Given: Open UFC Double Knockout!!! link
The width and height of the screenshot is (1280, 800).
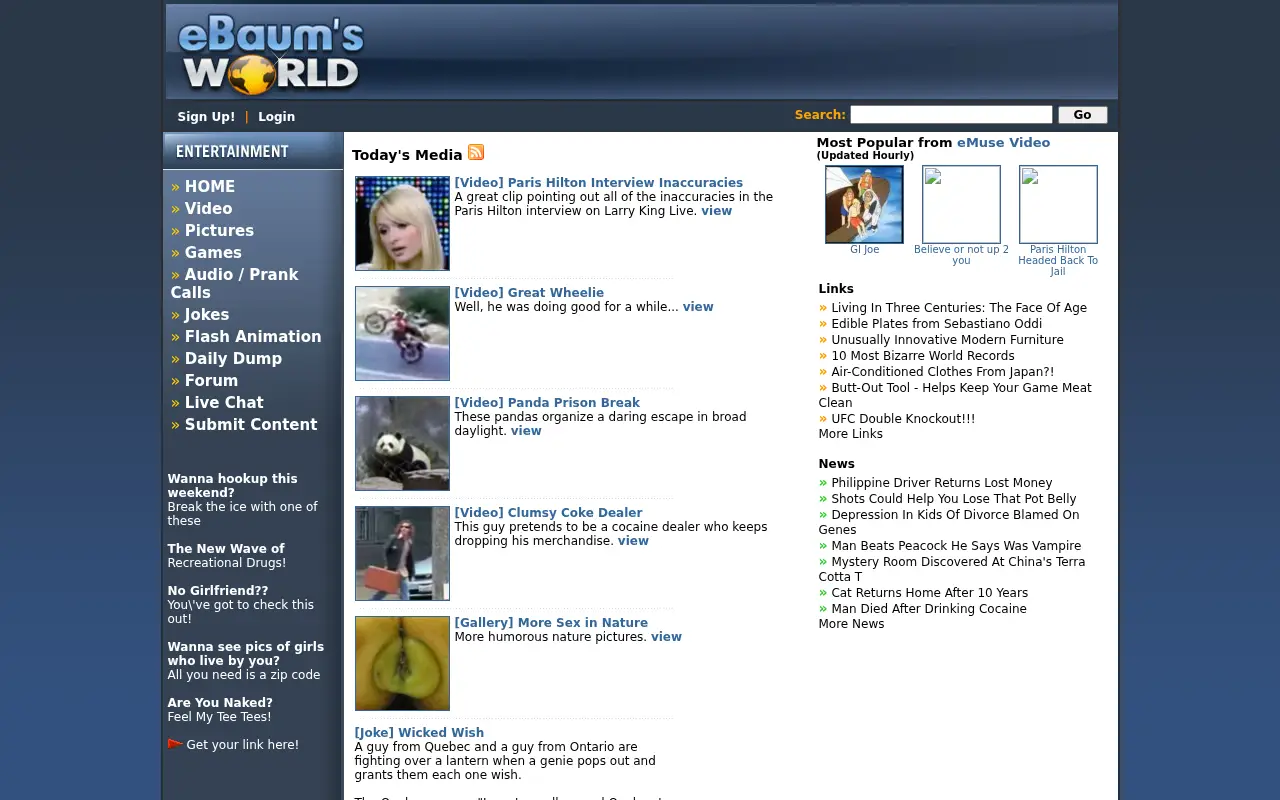Looking at the screenshot, I should click(x=903, y=419).
